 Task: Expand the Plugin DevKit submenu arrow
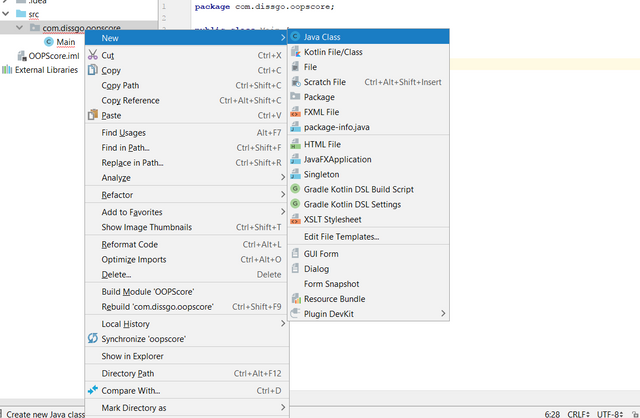[x=443, y=314]
